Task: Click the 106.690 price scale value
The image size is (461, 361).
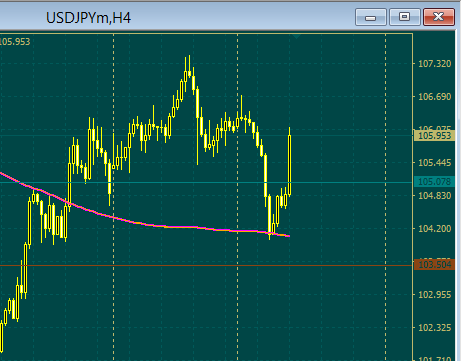Action: pyautogui.click(x=434, y=97)
